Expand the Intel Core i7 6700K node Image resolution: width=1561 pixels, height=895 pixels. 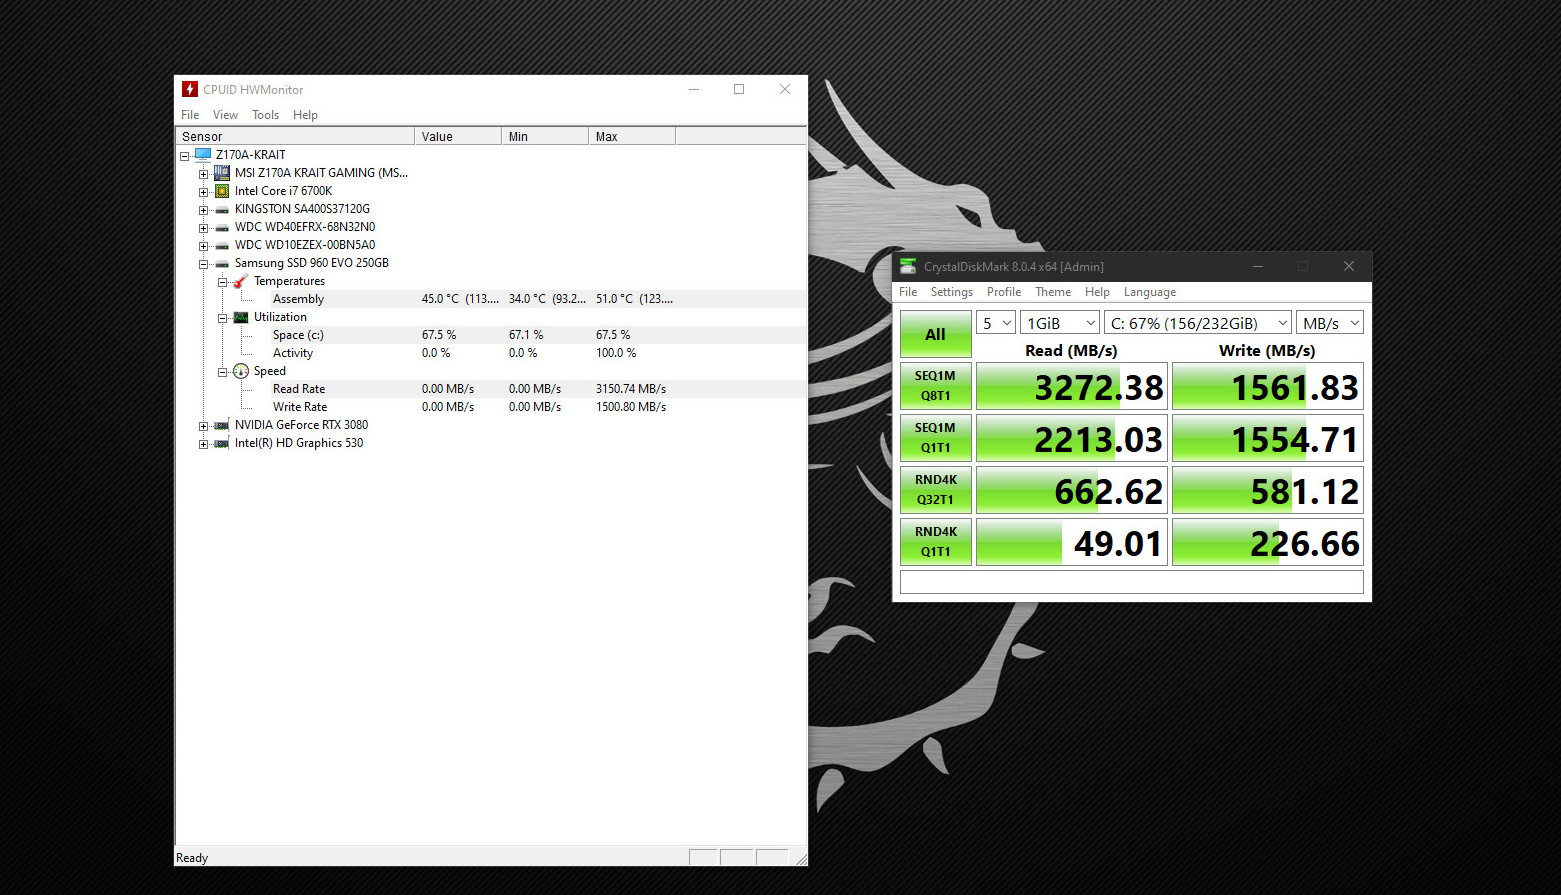point(204,192)
